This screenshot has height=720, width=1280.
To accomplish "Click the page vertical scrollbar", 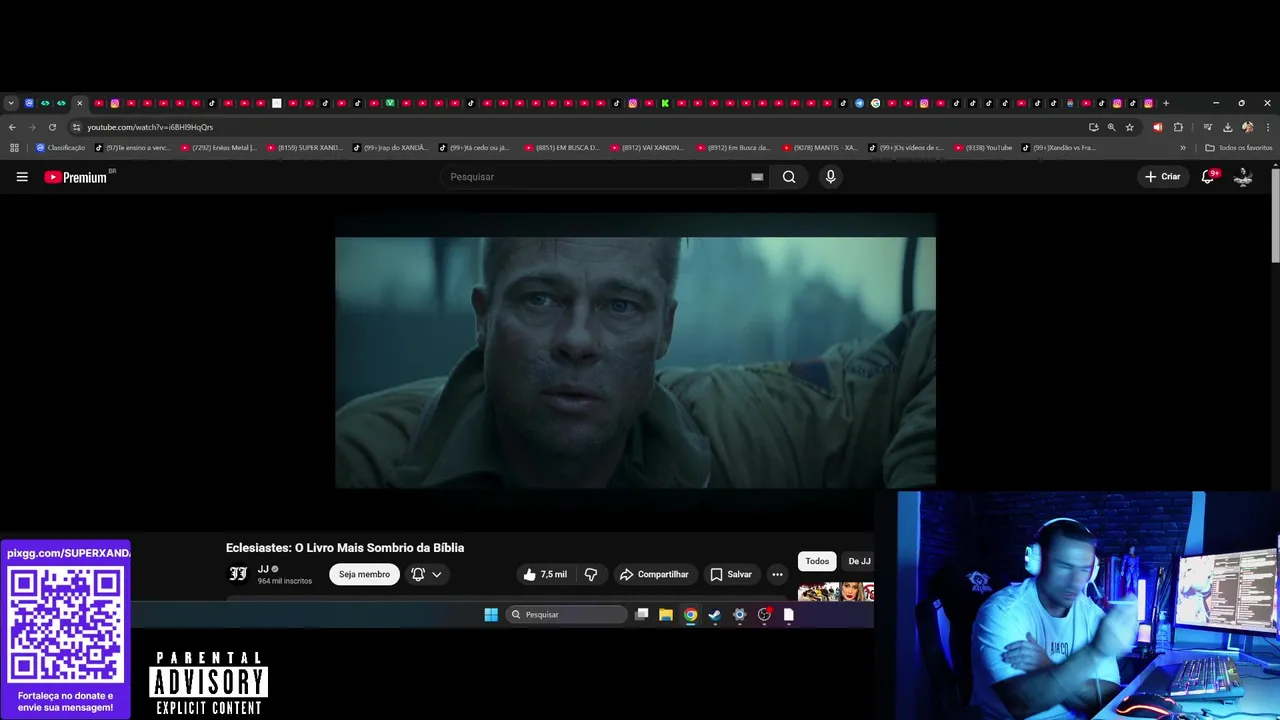I will pyautogui.click(x=1275, y=216).
